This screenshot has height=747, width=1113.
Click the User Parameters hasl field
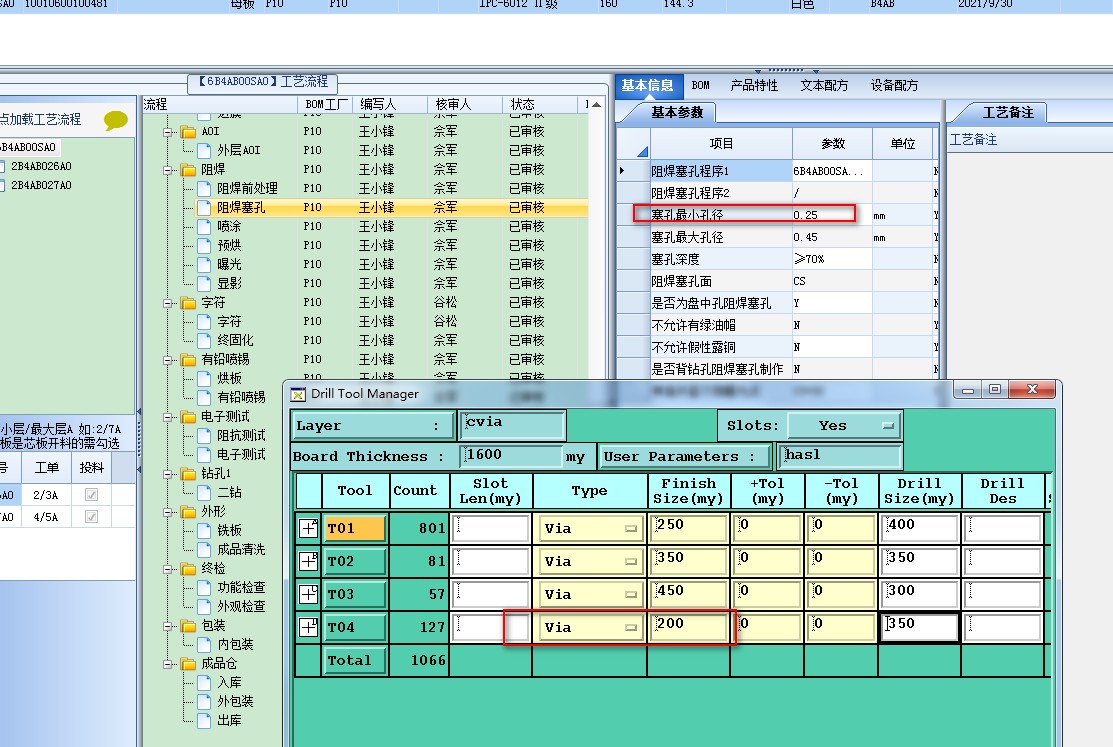(x=840, y=456)
